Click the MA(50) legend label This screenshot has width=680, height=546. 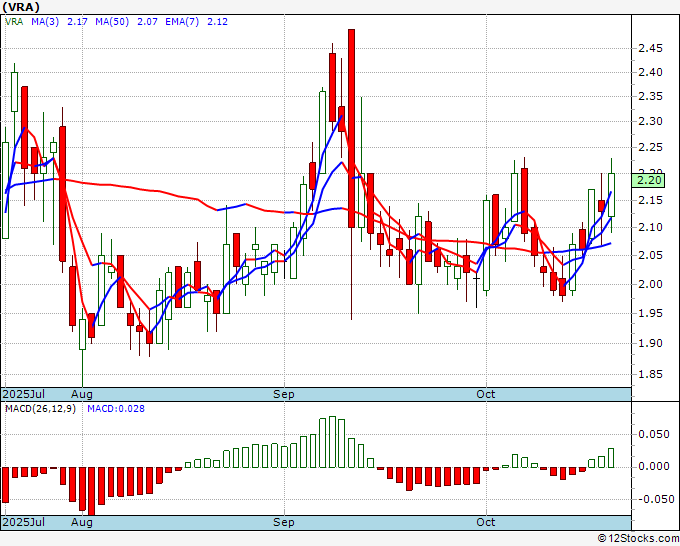pyautogui.click(x=112, y=22)
